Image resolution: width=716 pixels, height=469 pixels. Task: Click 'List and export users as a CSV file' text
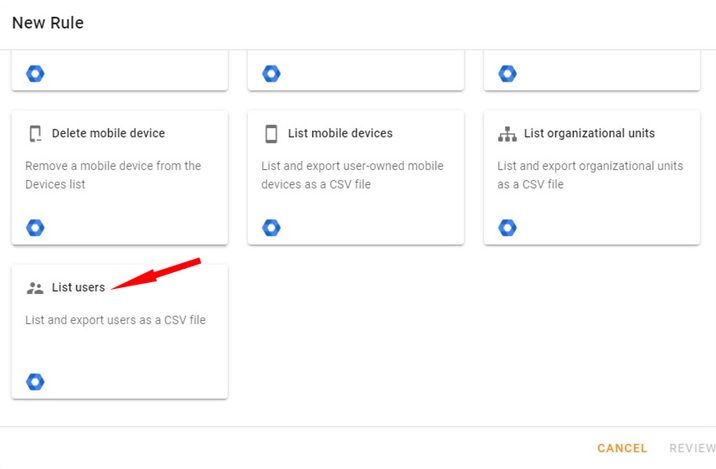(116, 320)
